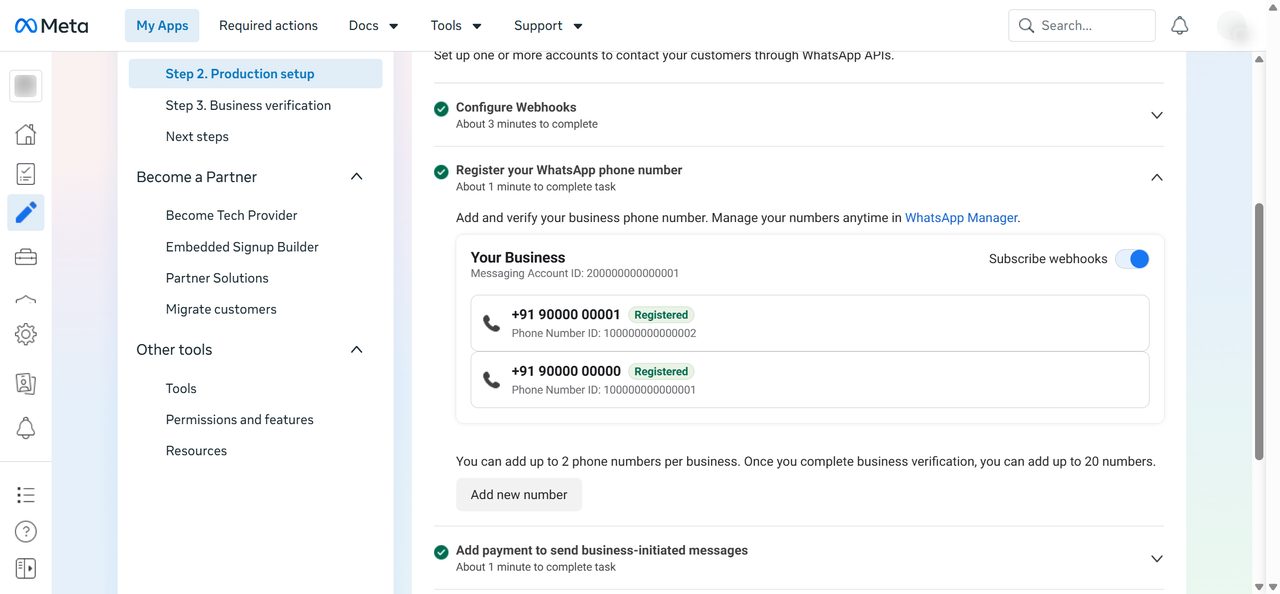Screen dimensions: 1280x594
Task: Open app settings gear icon in sidebar
Action: [x=26, y=335]
